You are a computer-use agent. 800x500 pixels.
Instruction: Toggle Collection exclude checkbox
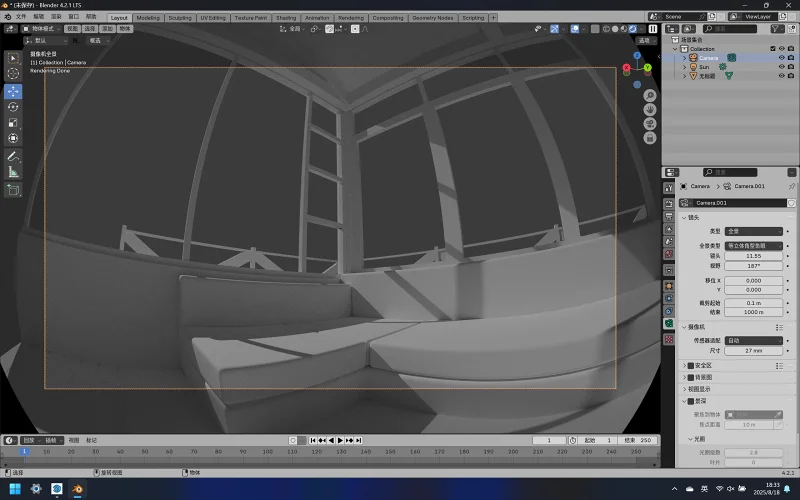772,49
